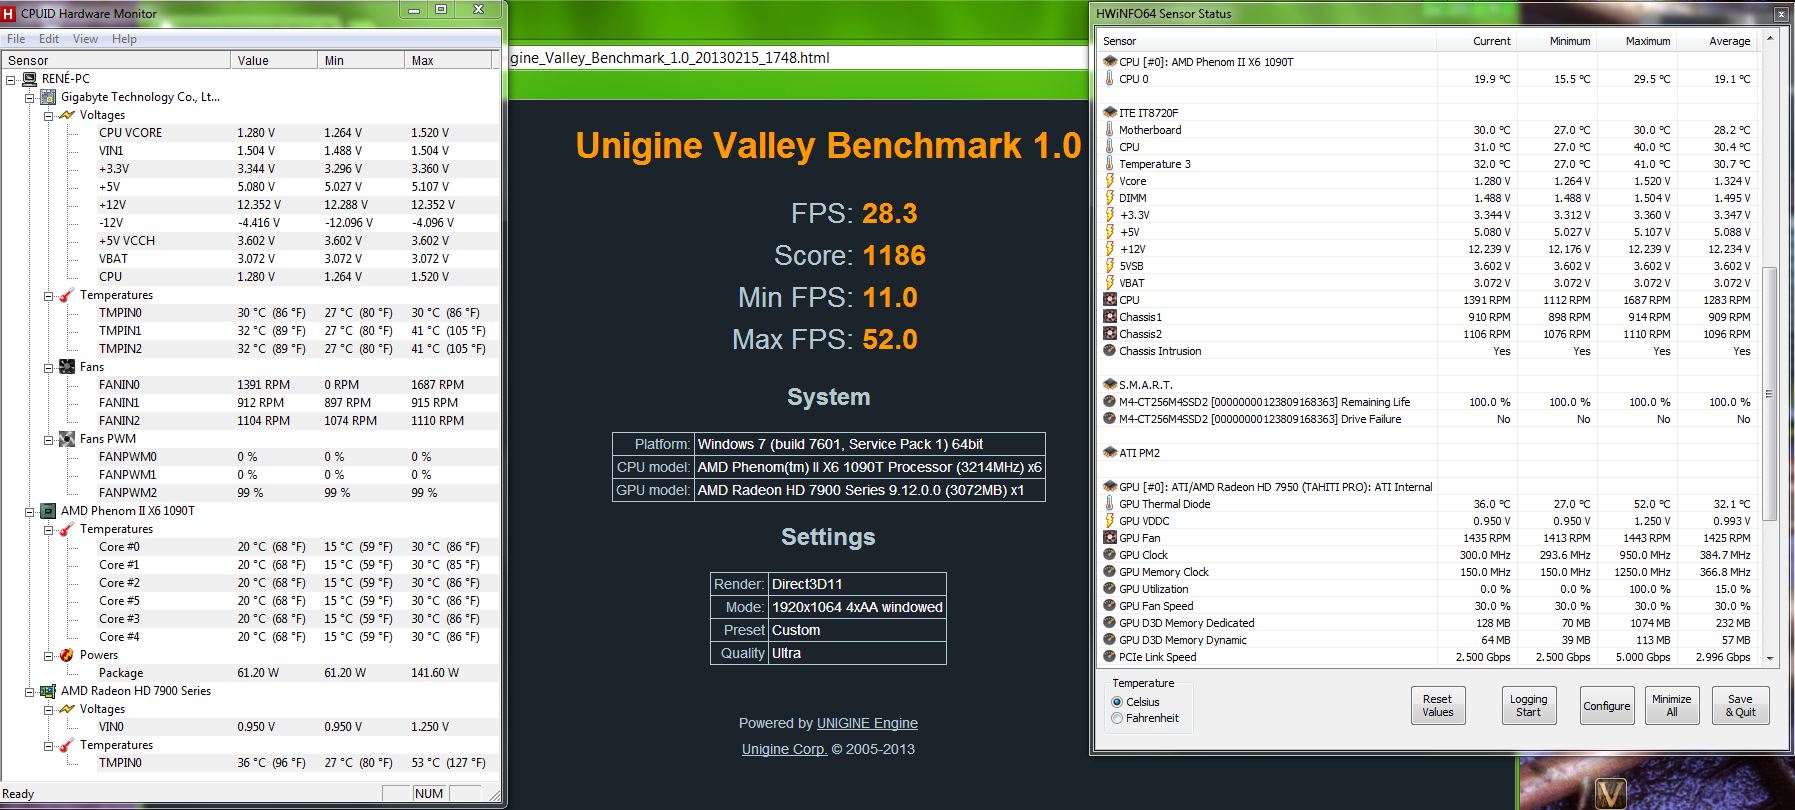
Task: Collapse the Fans node in HWMonitor
Action: (48, 367)
